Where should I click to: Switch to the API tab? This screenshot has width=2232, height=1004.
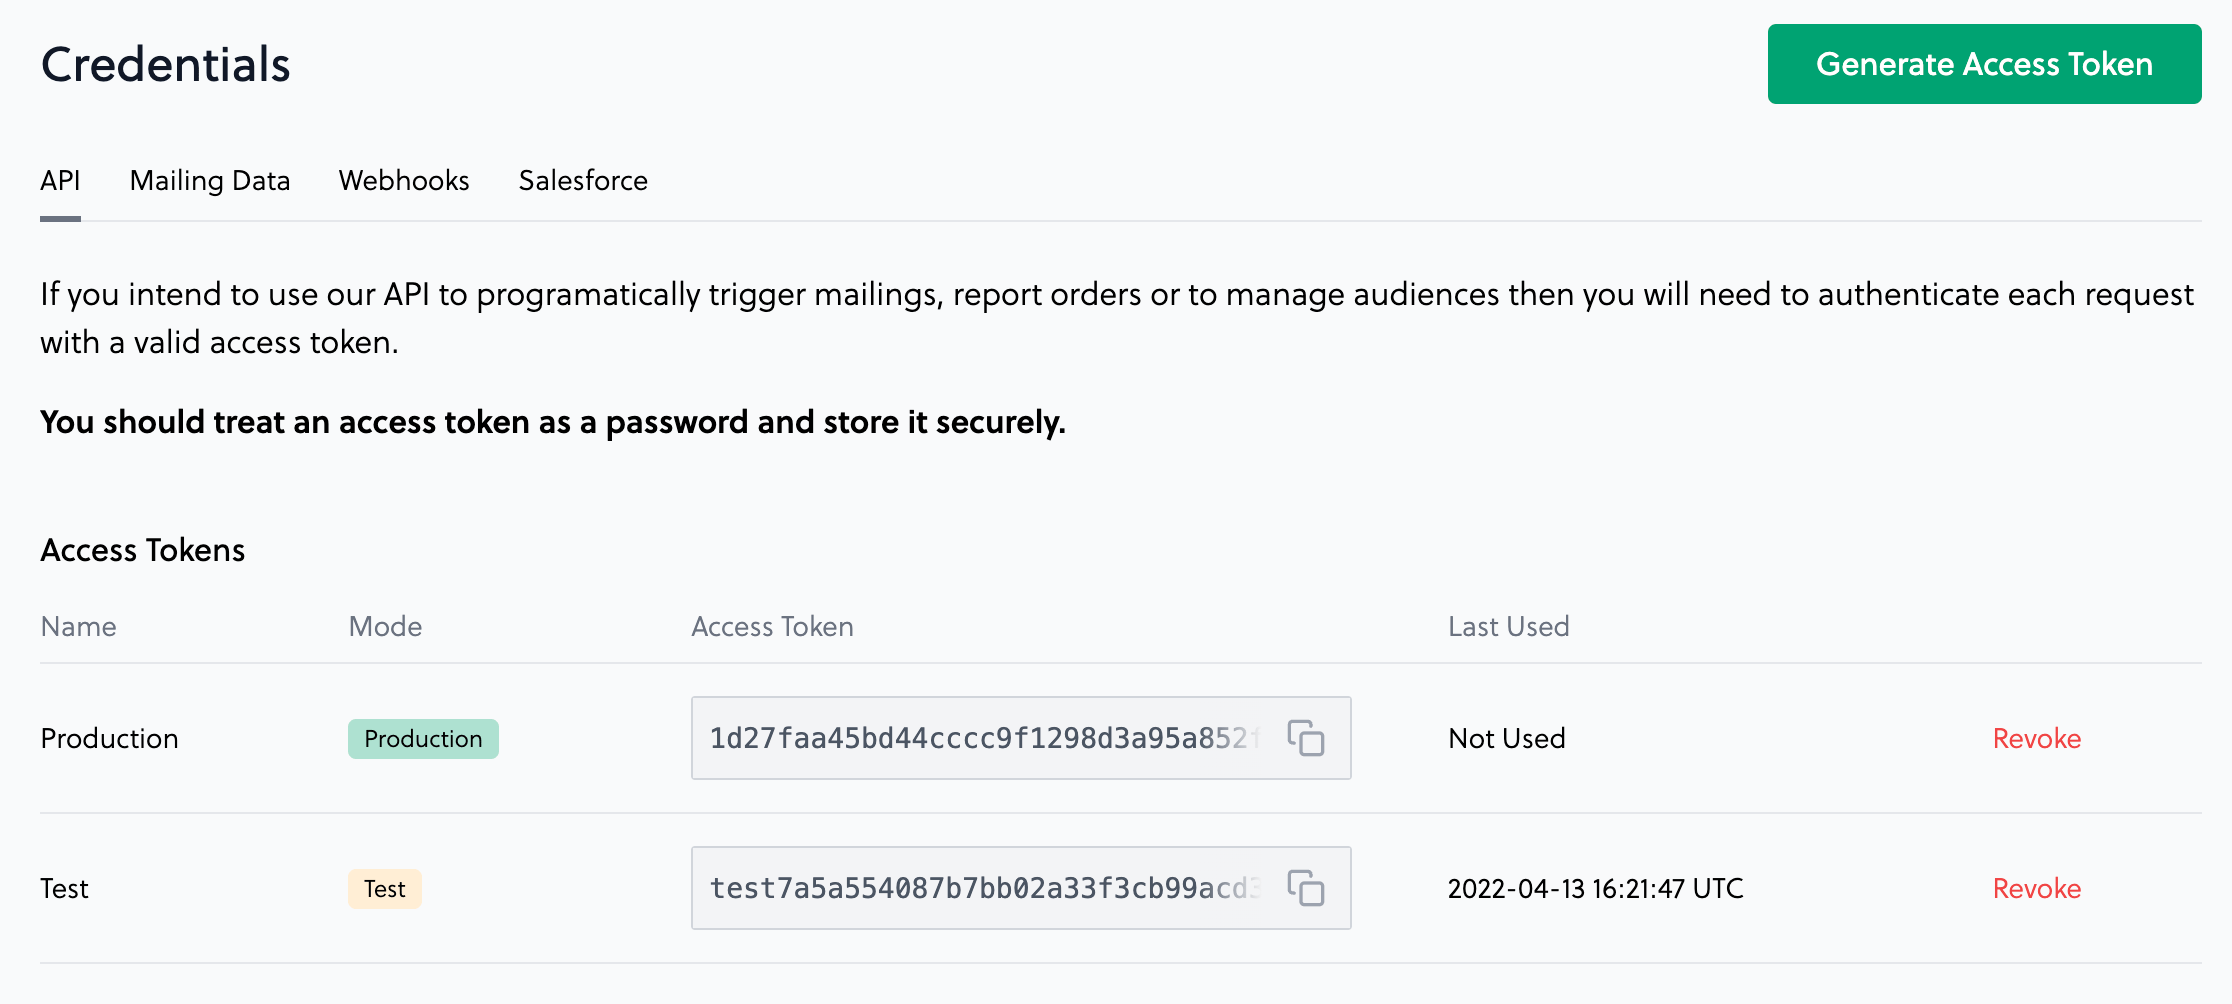click(x=60, y=181)
